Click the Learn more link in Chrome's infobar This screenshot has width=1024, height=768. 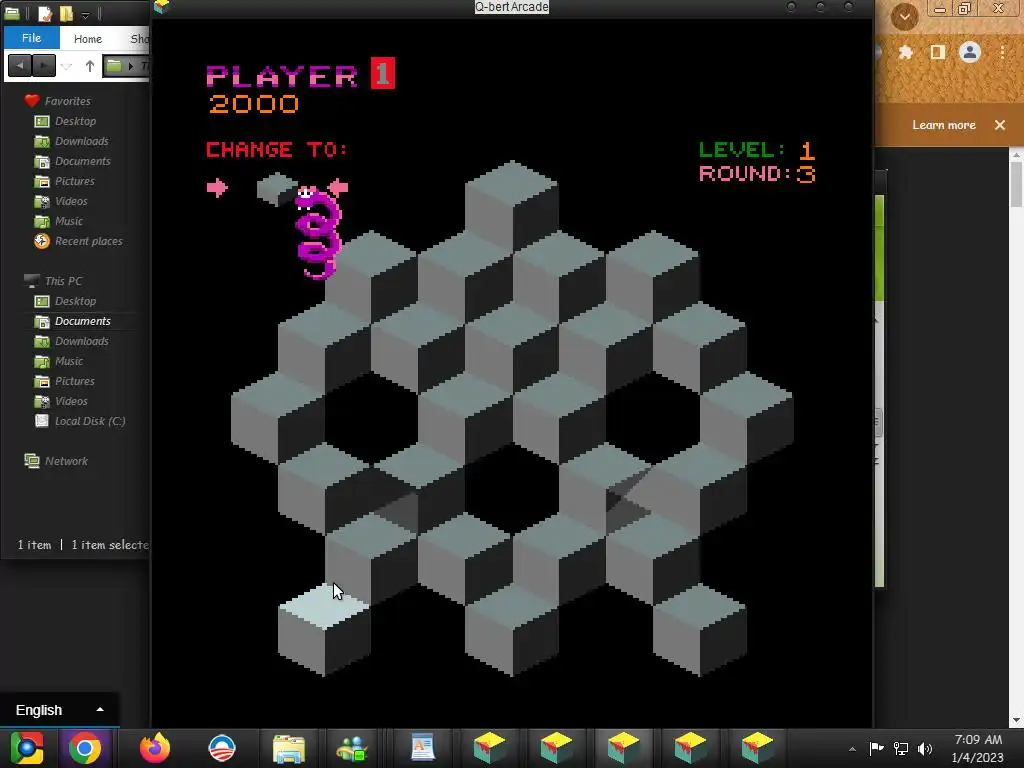[944, 125]
